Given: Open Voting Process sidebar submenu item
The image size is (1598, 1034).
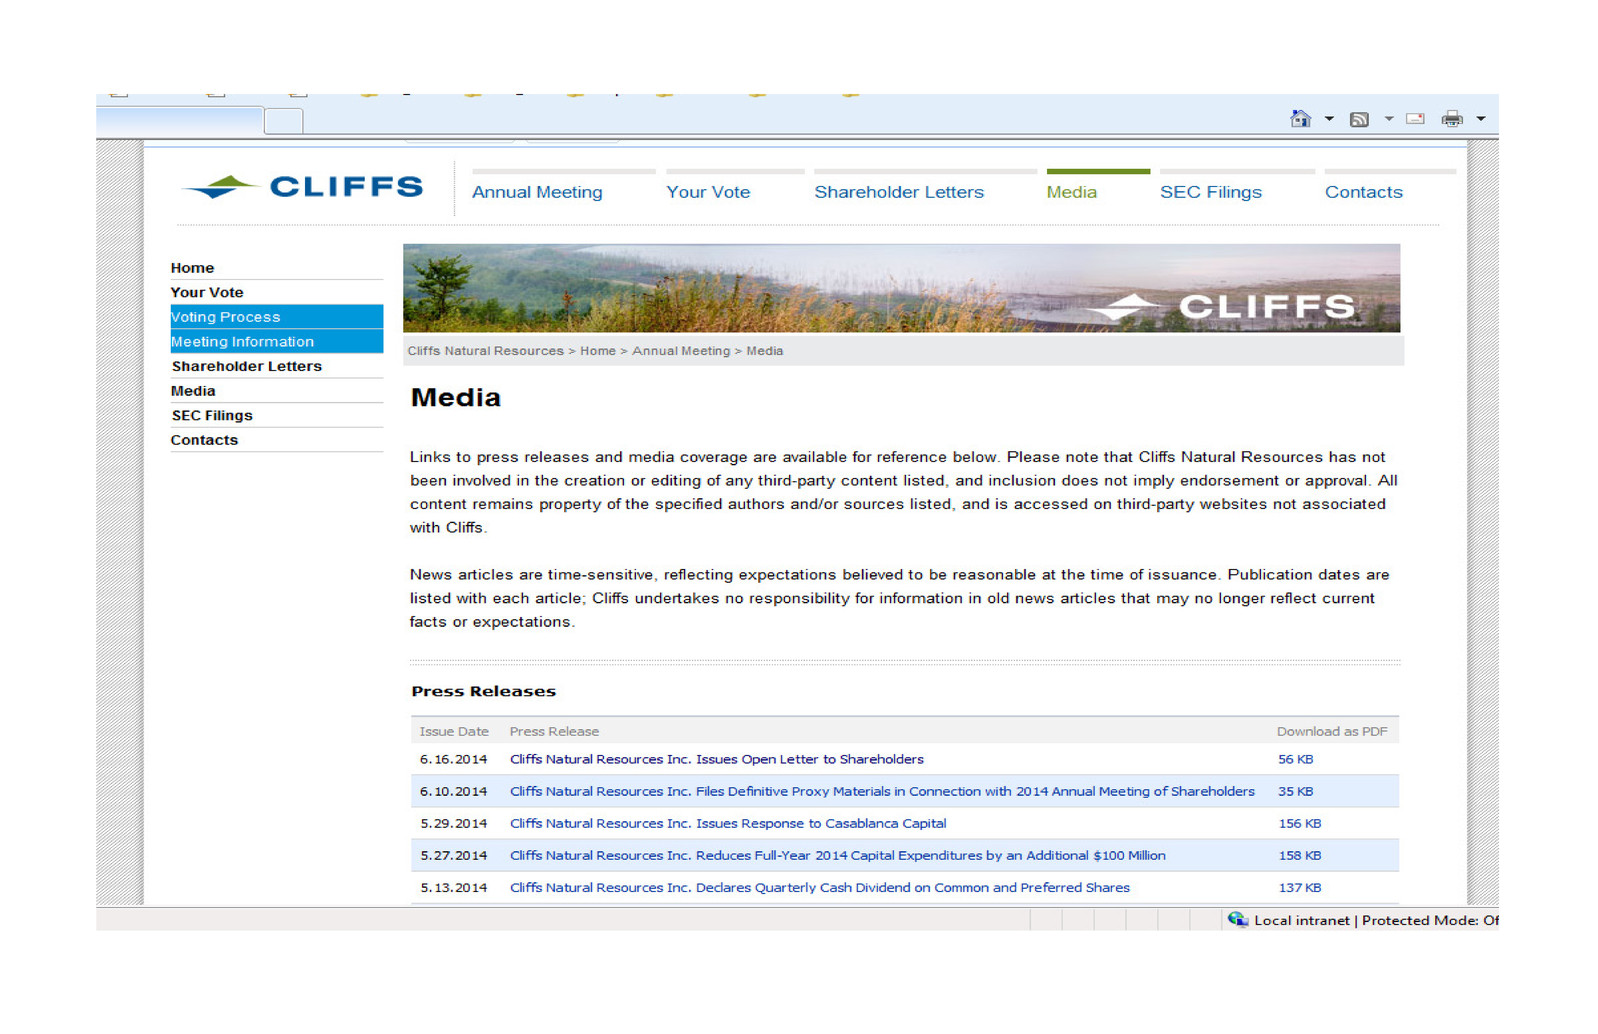Looking at the screenshot, I should 277,317.
